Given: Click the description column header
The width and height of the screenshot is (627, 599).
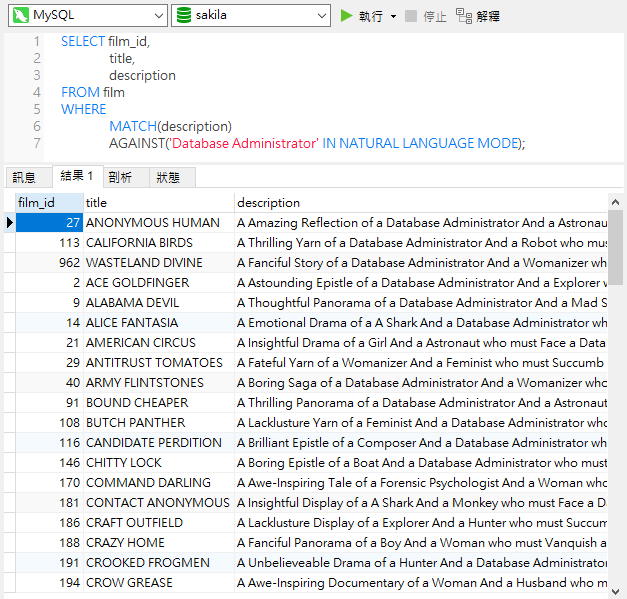Looking at the screenshot, I should coord(268,203).
